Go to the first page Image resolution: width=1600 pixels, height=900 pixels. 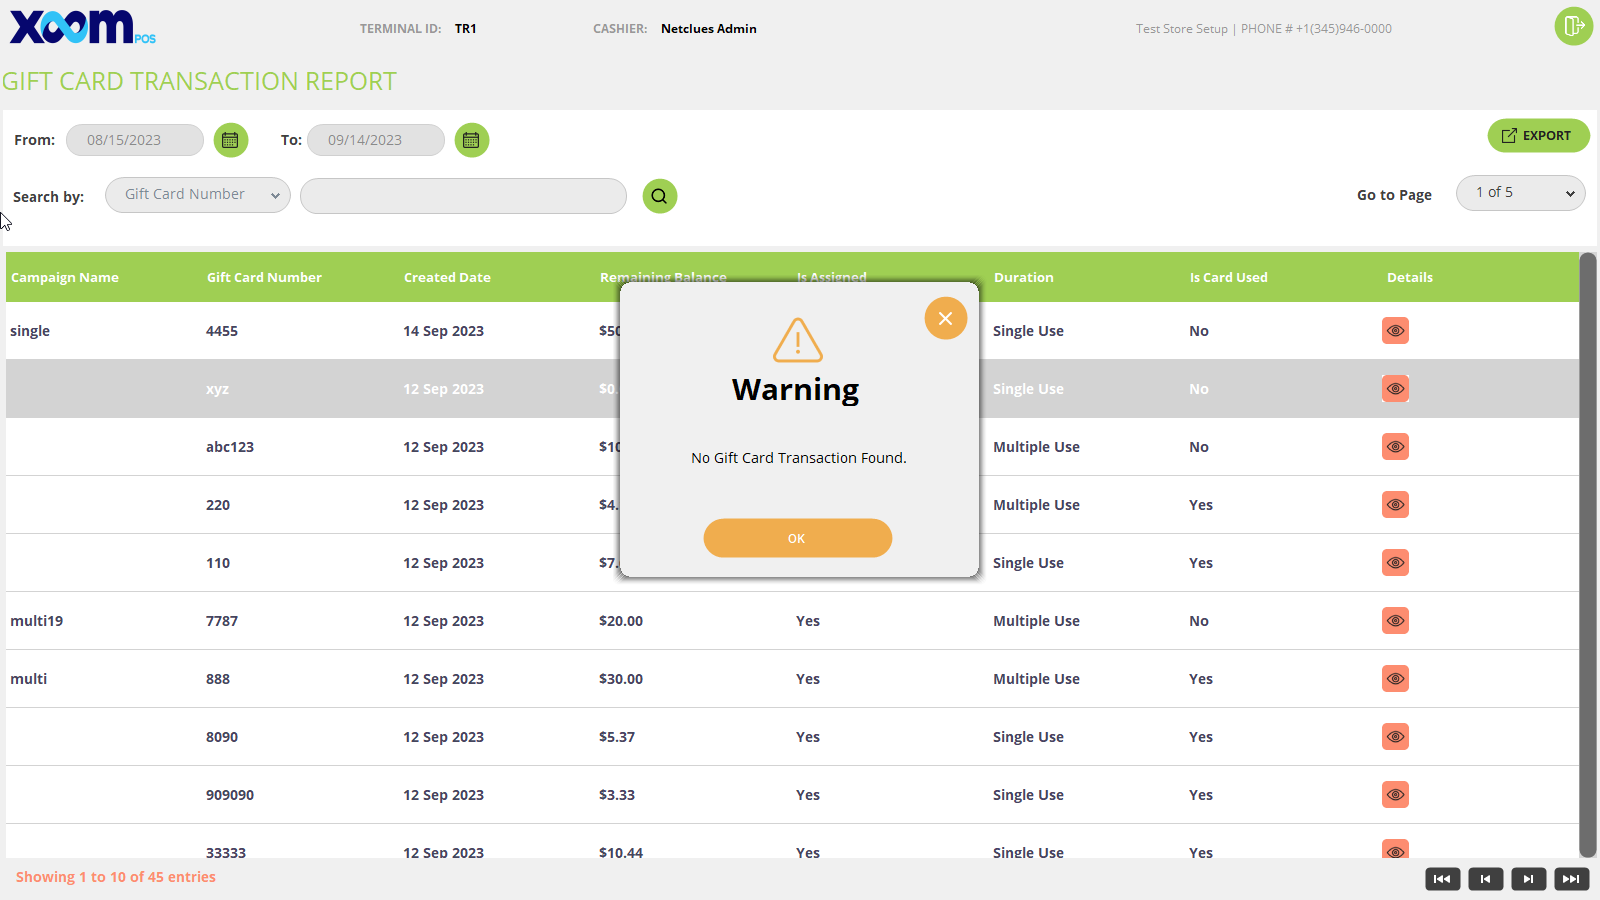point(1442,879)
